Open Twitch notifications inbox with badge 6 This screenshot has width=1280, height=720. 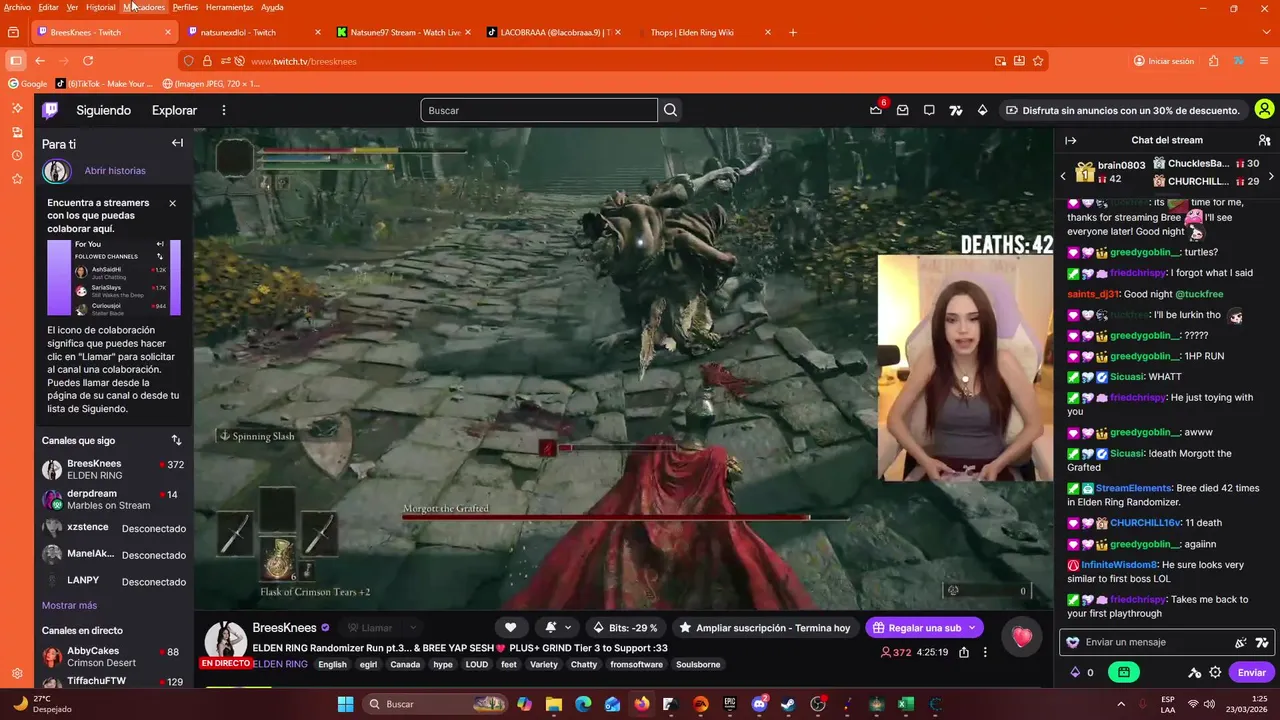coord(876,110)
